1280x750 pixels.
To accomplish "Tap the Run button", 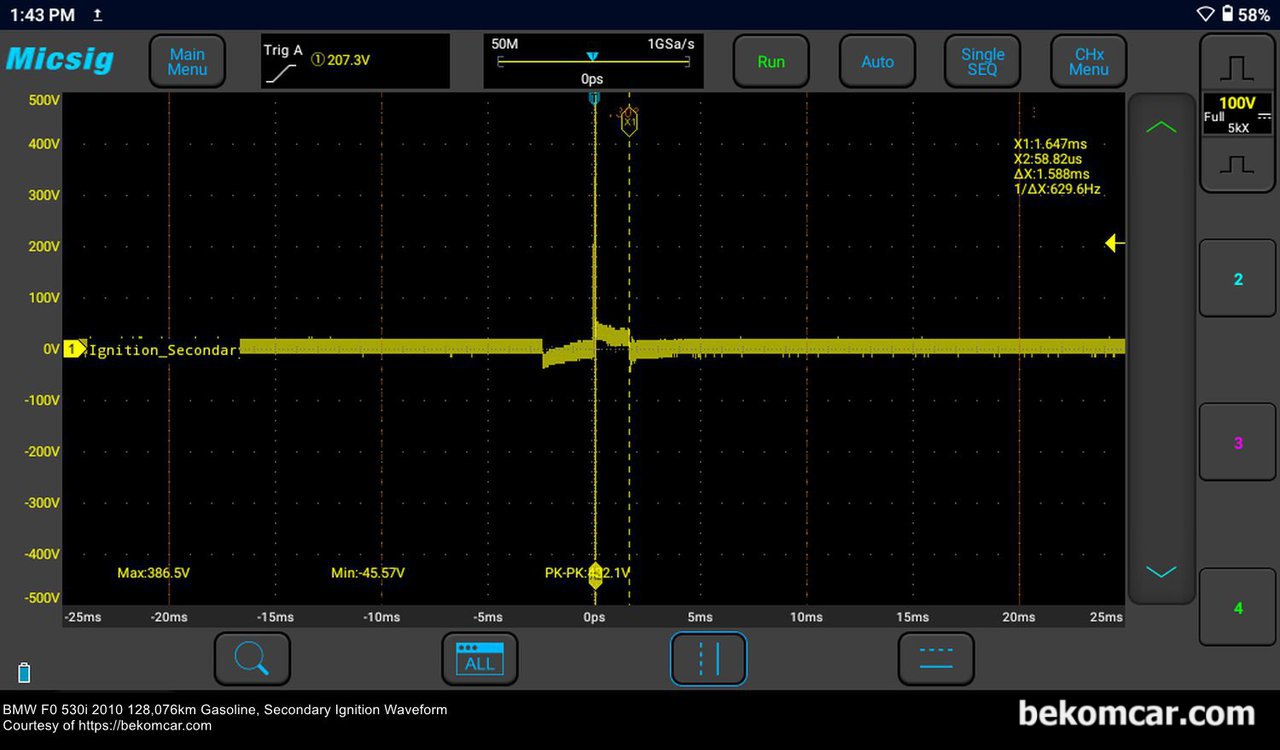I will point(771,62).
